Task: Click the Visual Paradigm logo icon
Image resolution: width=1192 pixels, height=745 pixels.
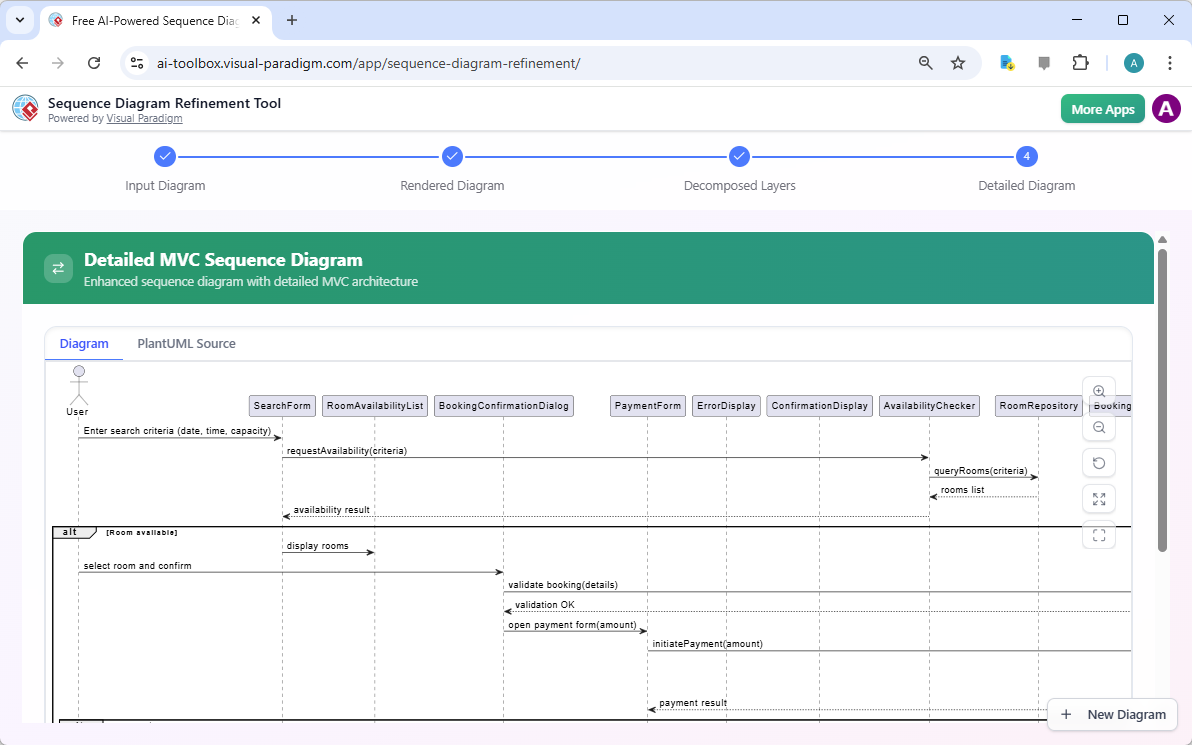Action: pyautogui.click(x=25, y=108)
